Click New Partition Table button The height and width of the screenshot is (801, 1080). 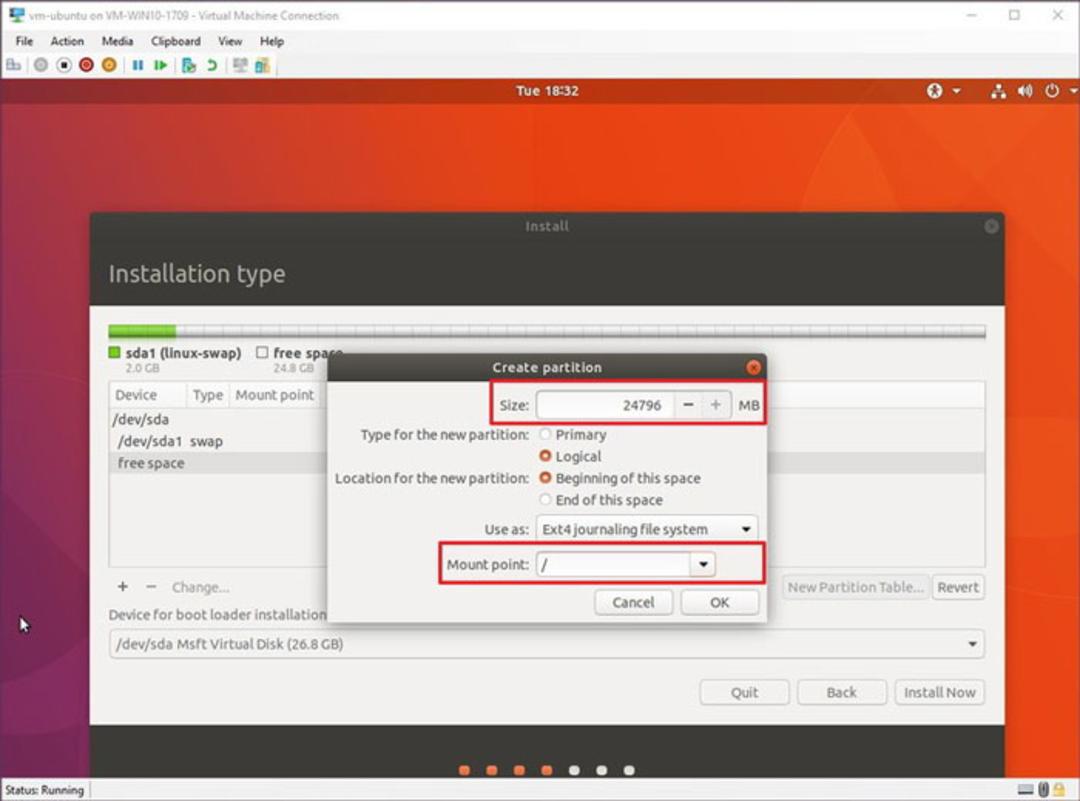pyautogui.click(x=855, y=587)
